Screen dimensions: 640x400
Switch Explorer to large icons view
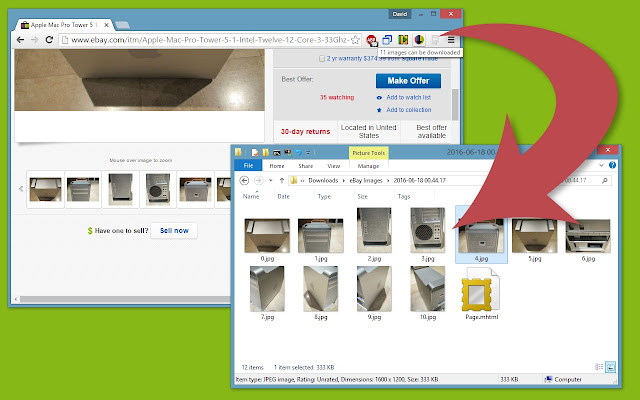pos(610,367)
